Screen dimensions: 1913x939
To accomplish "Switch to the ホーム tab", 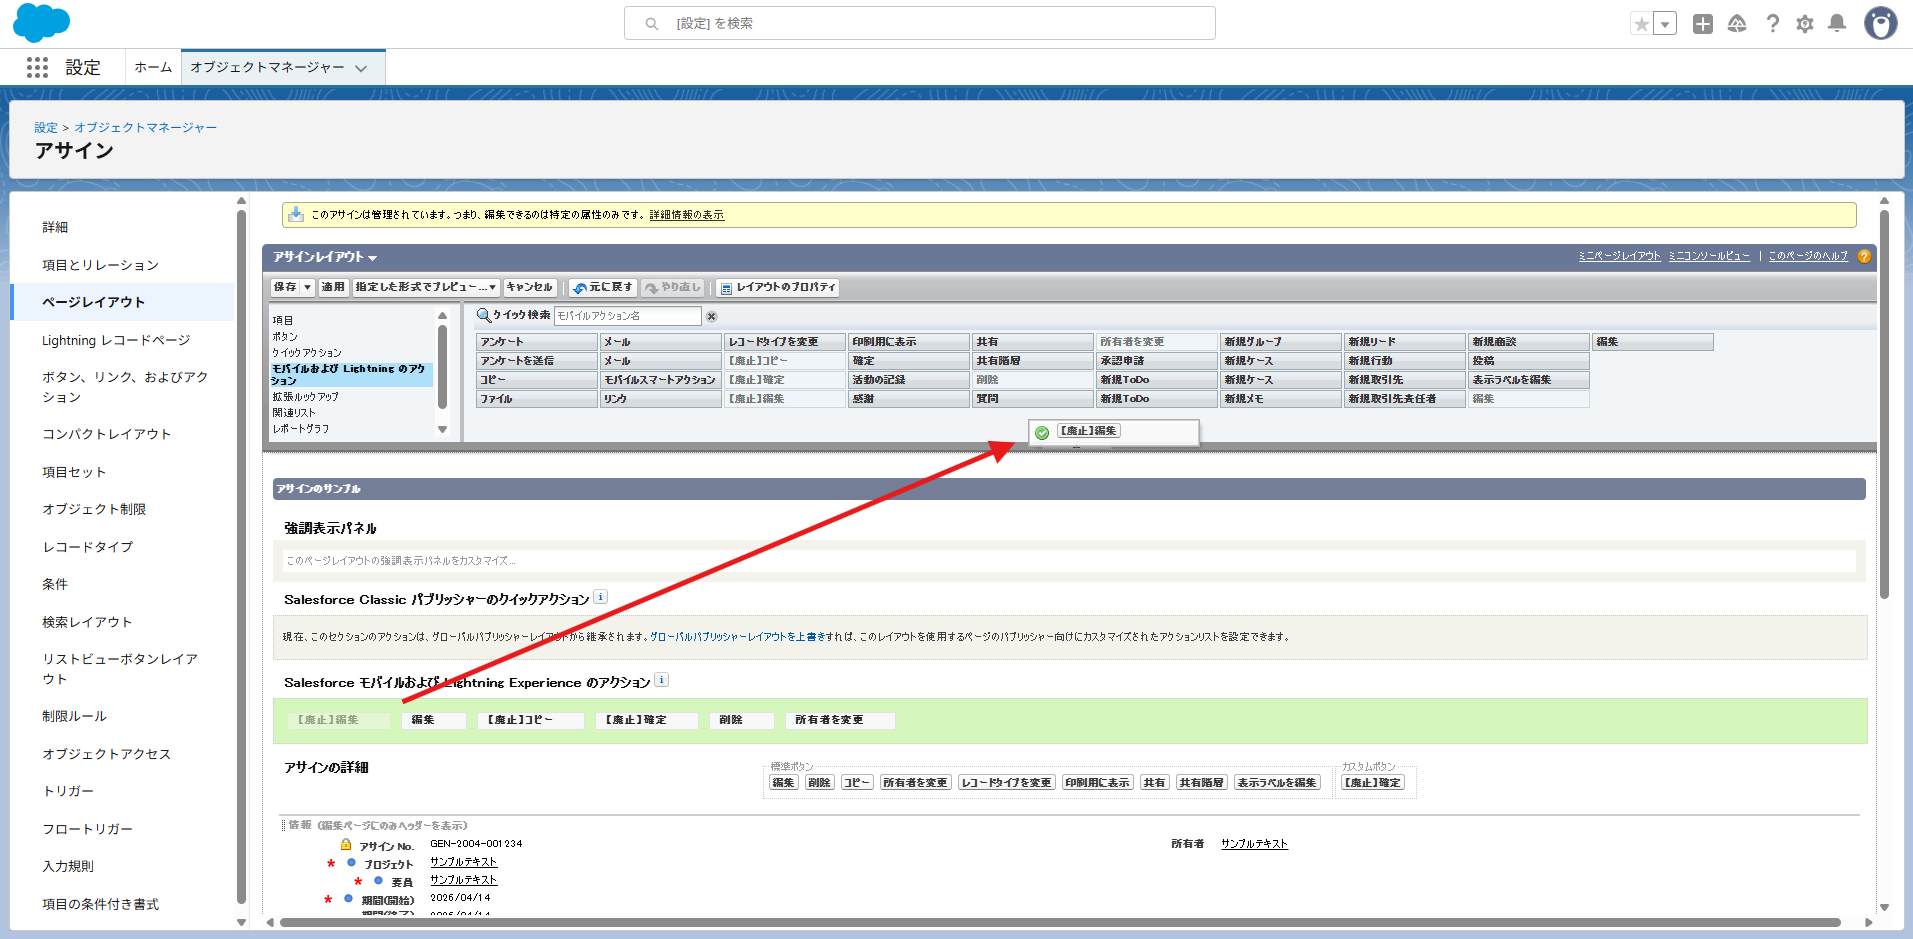I will (x=153, y=67).
